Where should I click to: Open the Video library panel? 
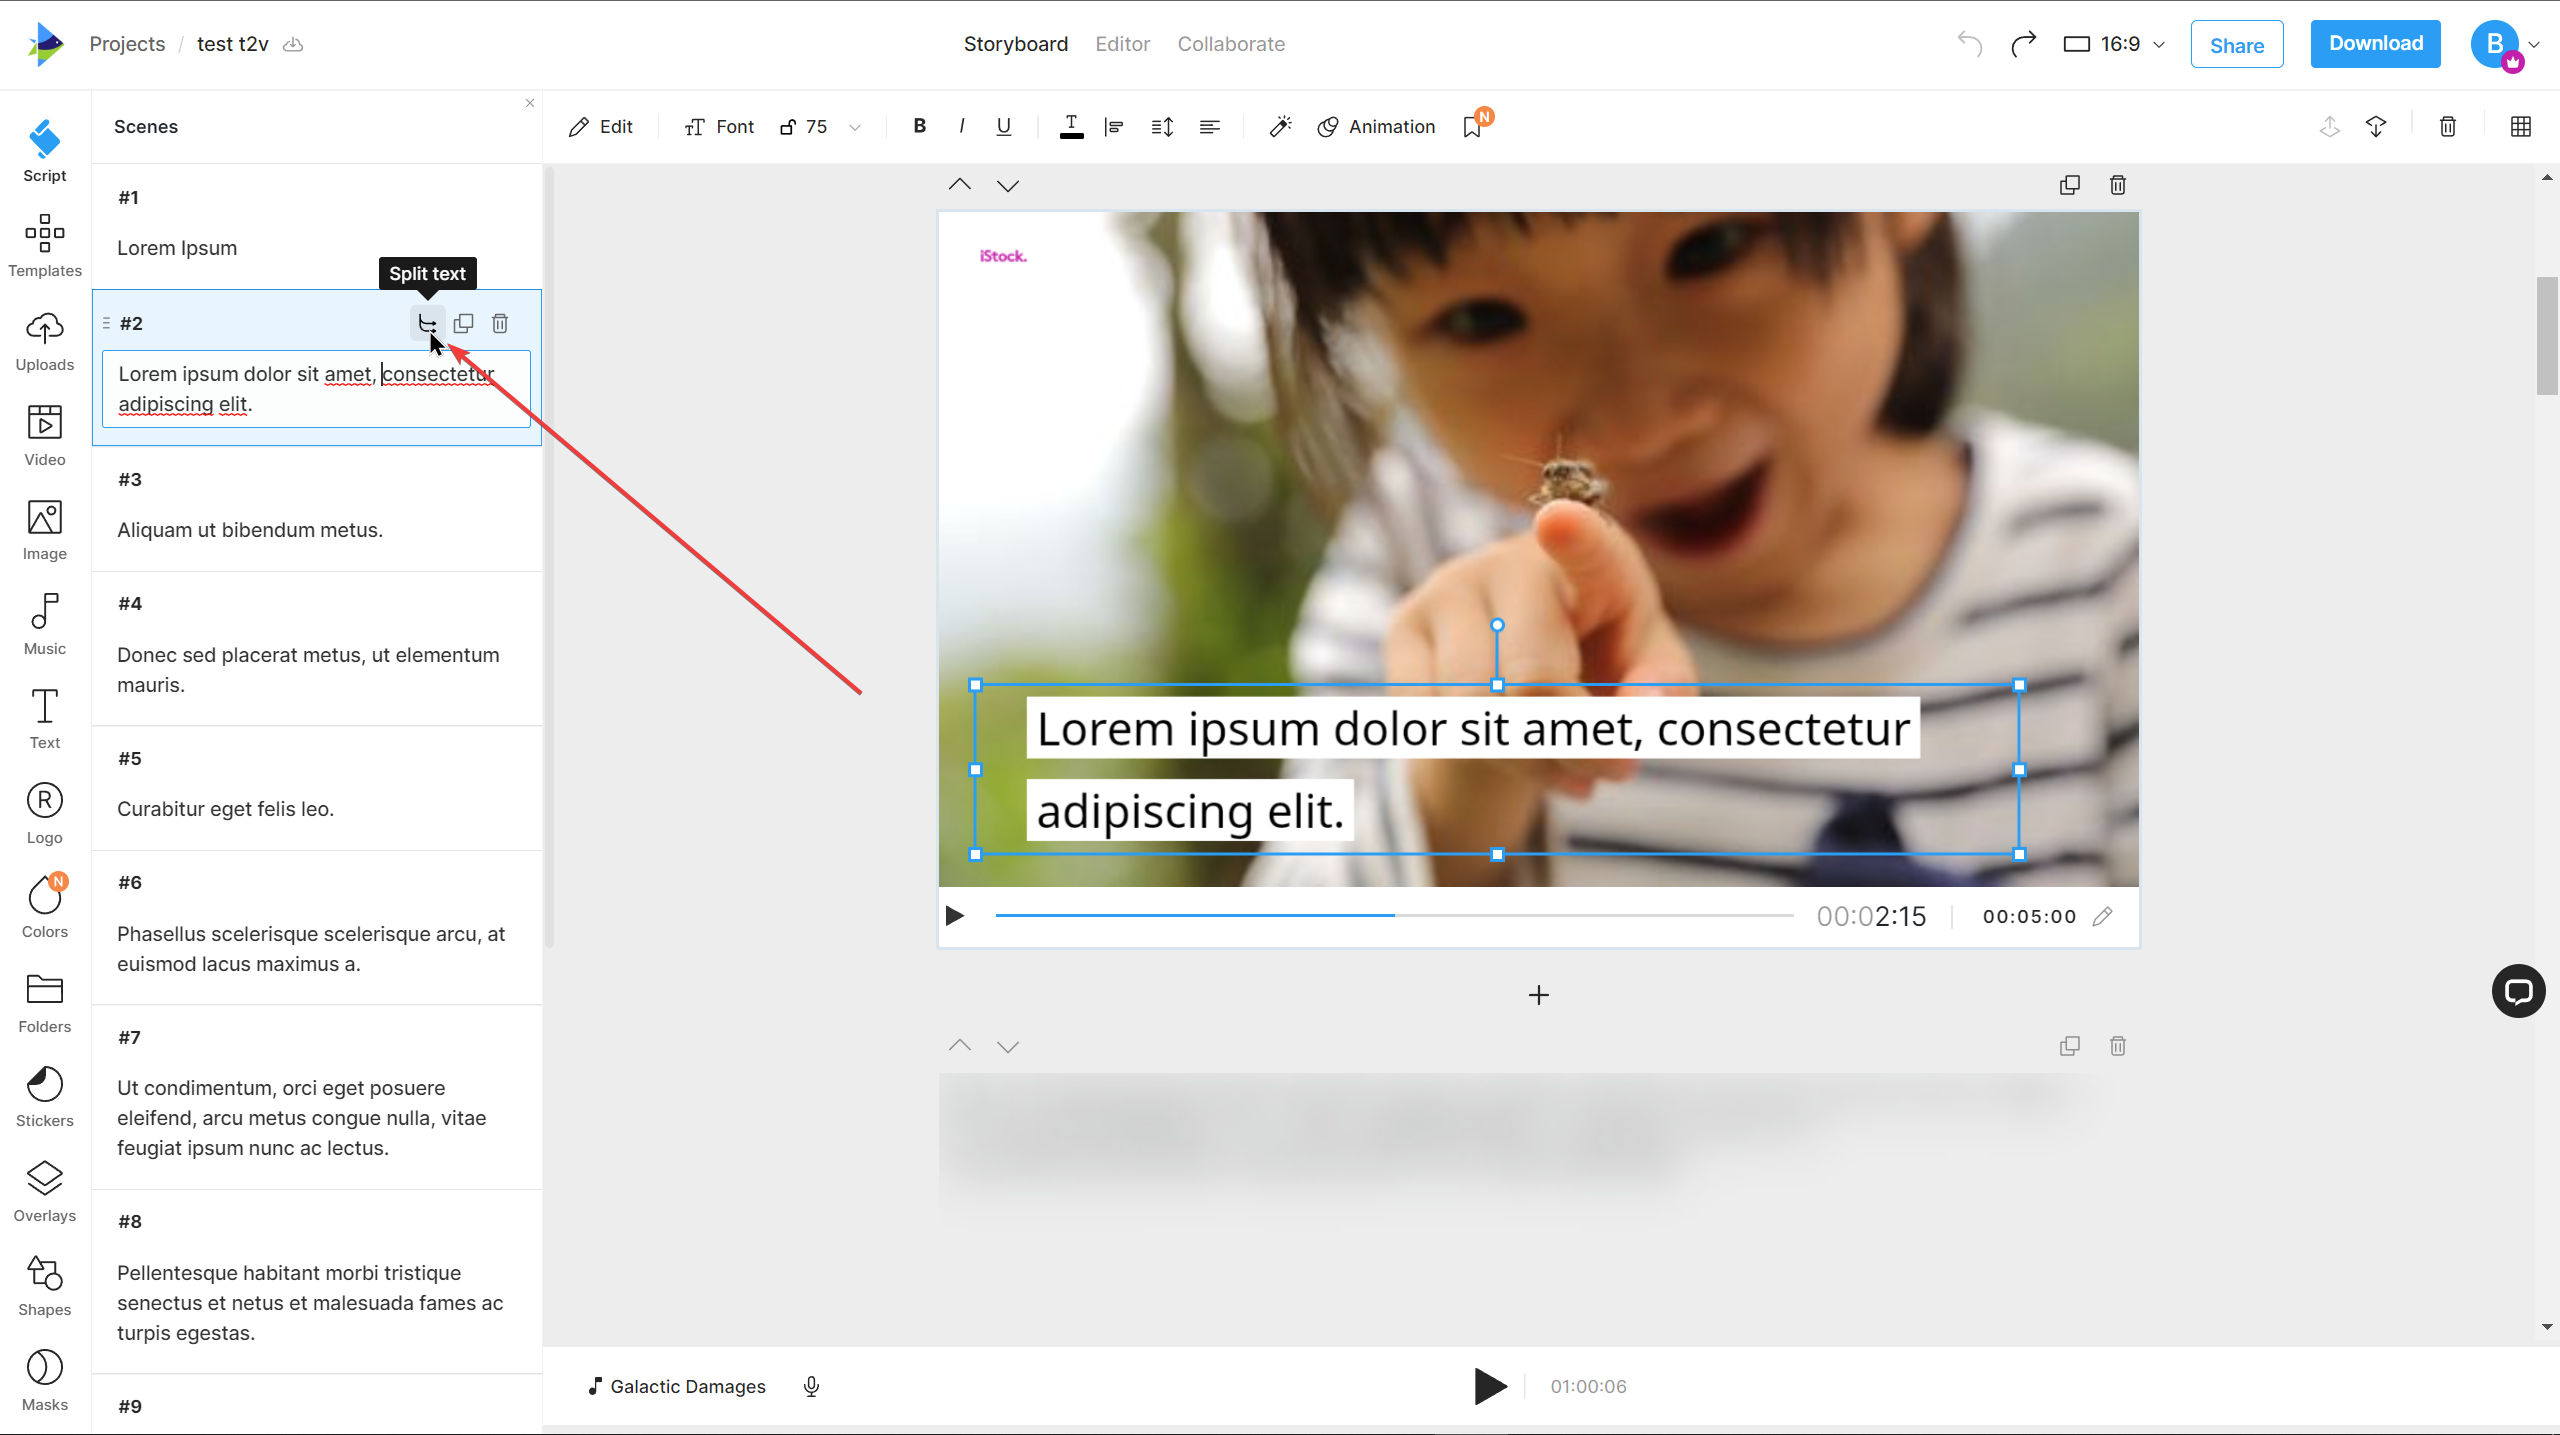pos(45,435)
